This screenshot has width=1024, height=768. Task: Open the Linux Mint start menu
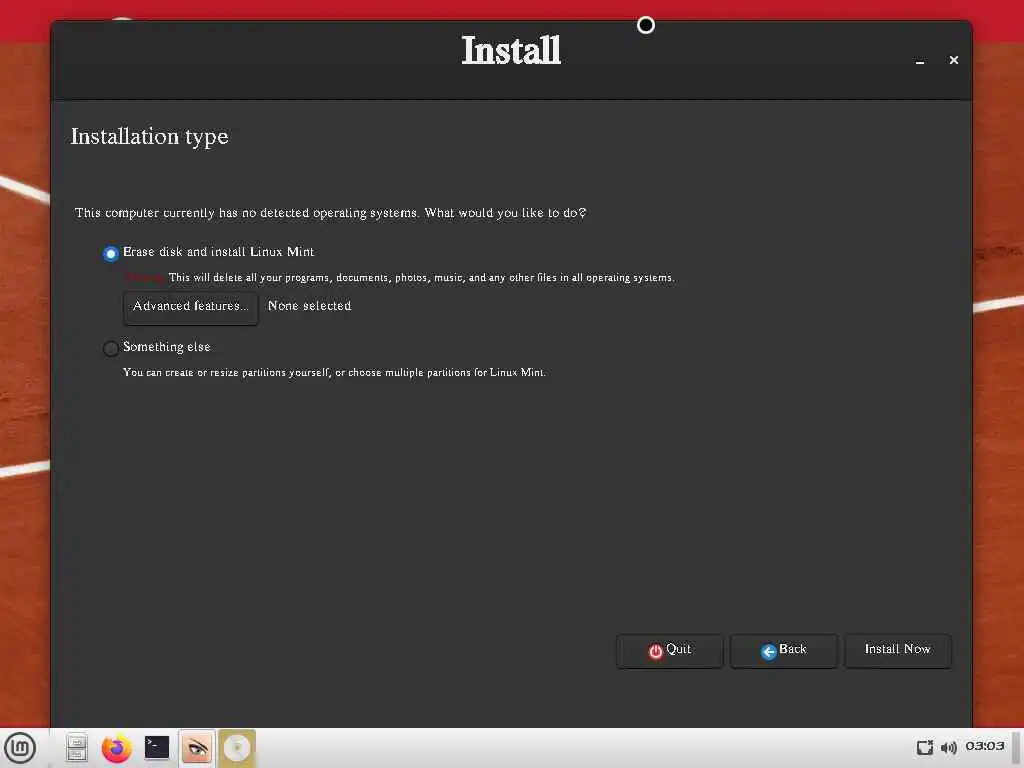20,748
